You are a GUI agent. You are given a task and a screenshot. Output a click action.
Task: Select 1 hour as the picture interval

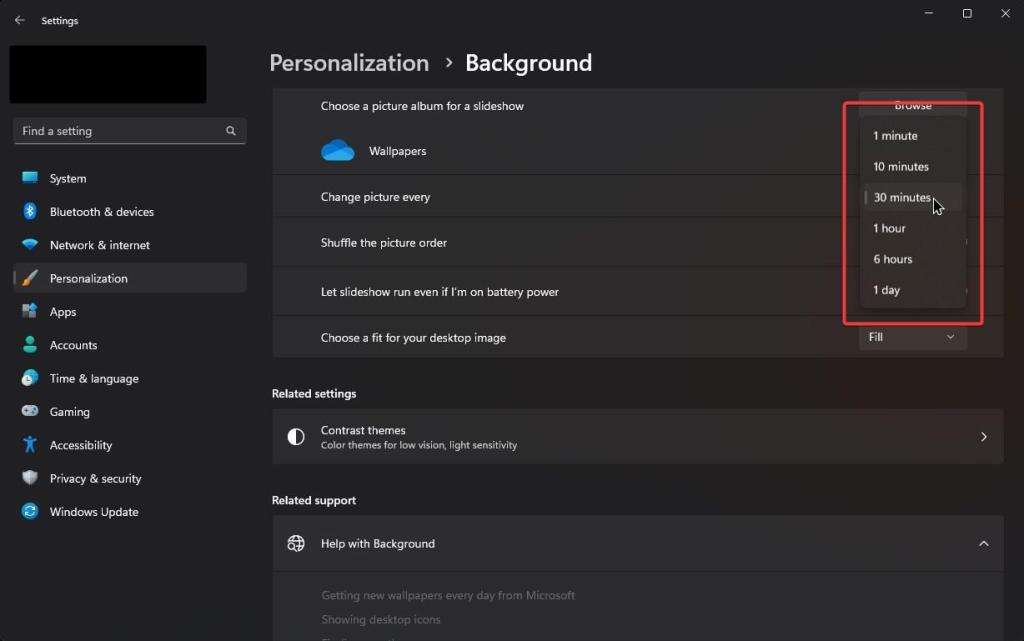(912, 228)
